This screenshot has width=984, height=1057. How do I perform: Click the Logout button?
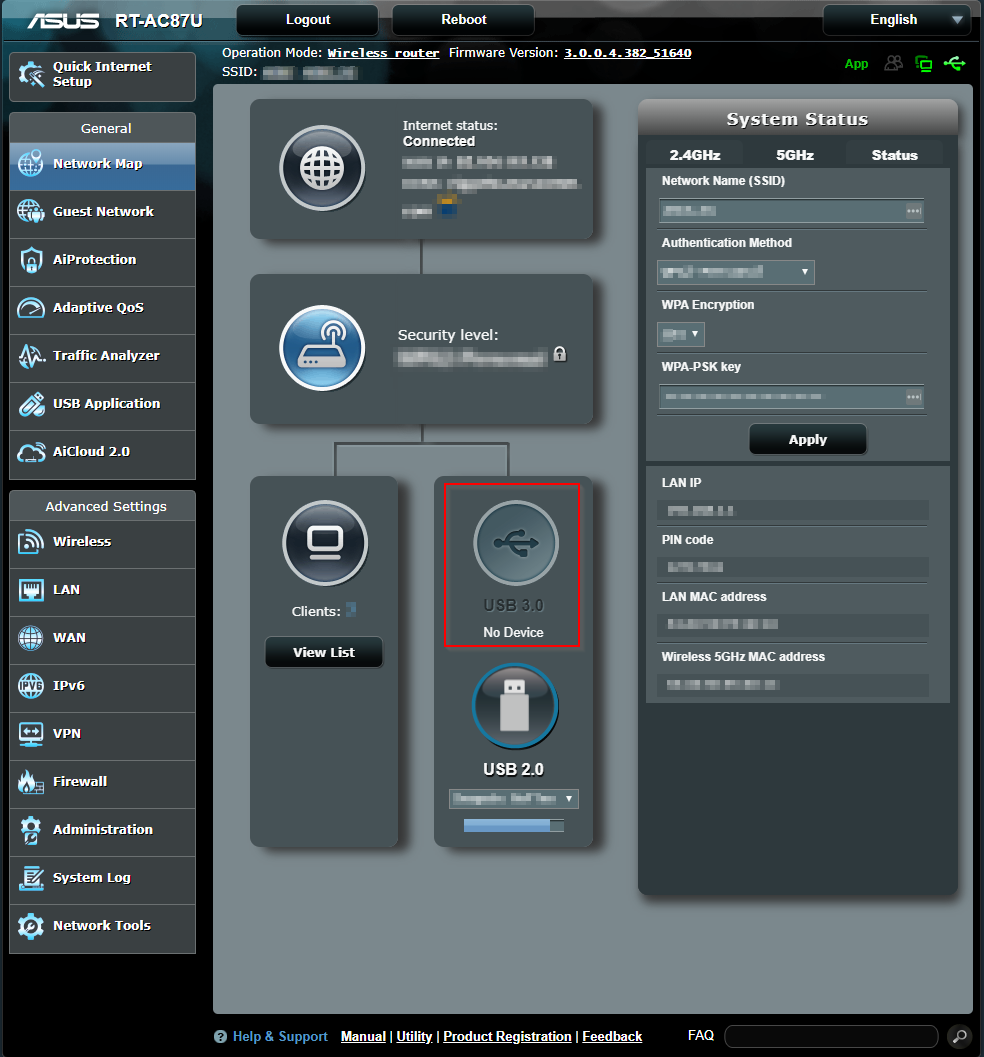(x=307, y=20)
